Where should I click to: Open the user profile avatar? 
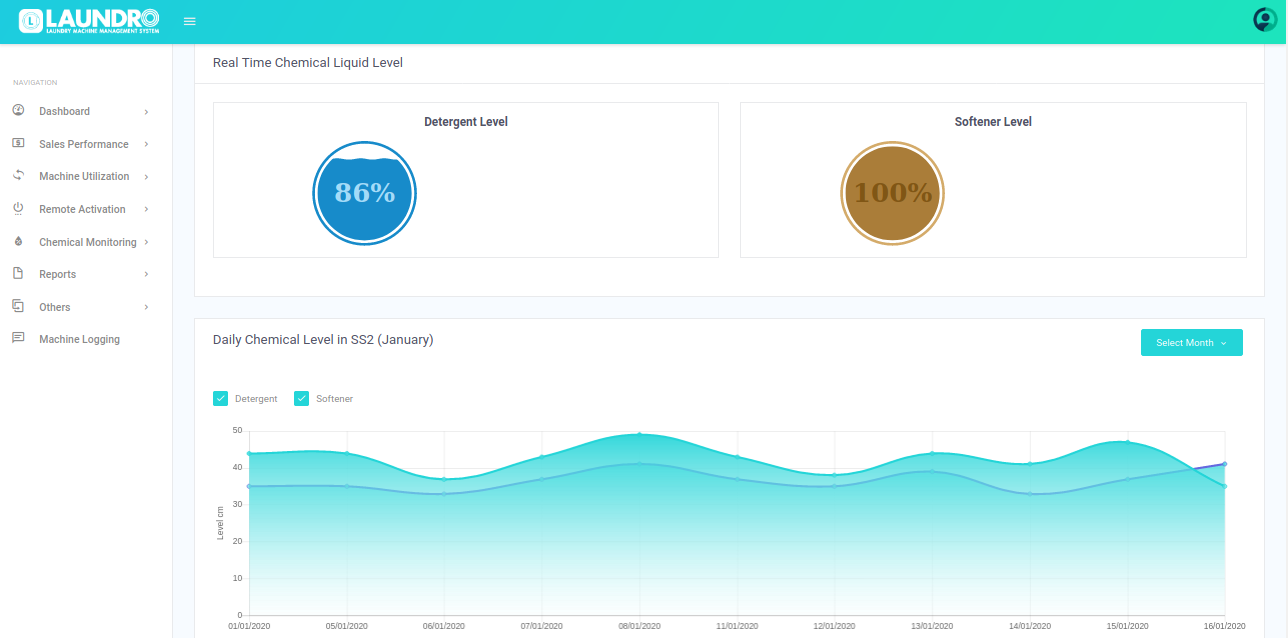(x=1264, y=20)
